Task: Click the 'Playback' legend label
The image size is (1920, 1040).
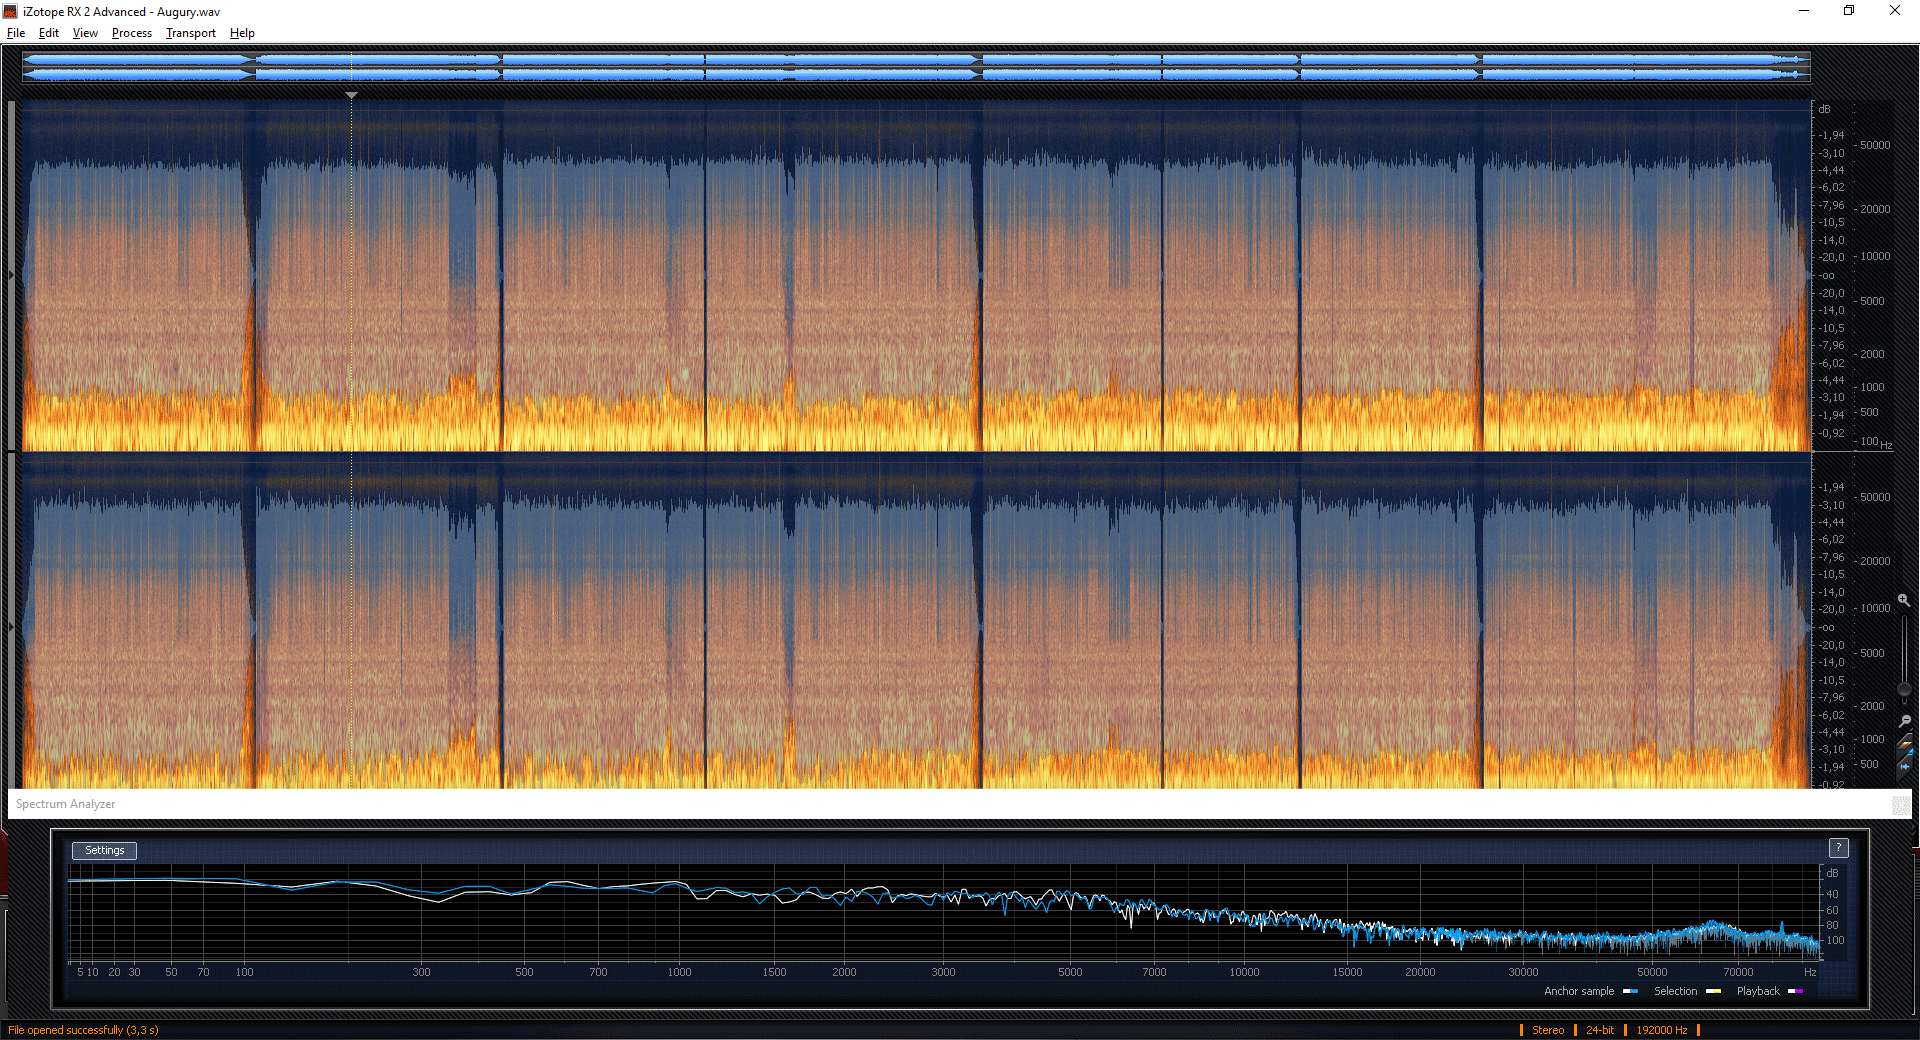Action: tap(1758, 991)
